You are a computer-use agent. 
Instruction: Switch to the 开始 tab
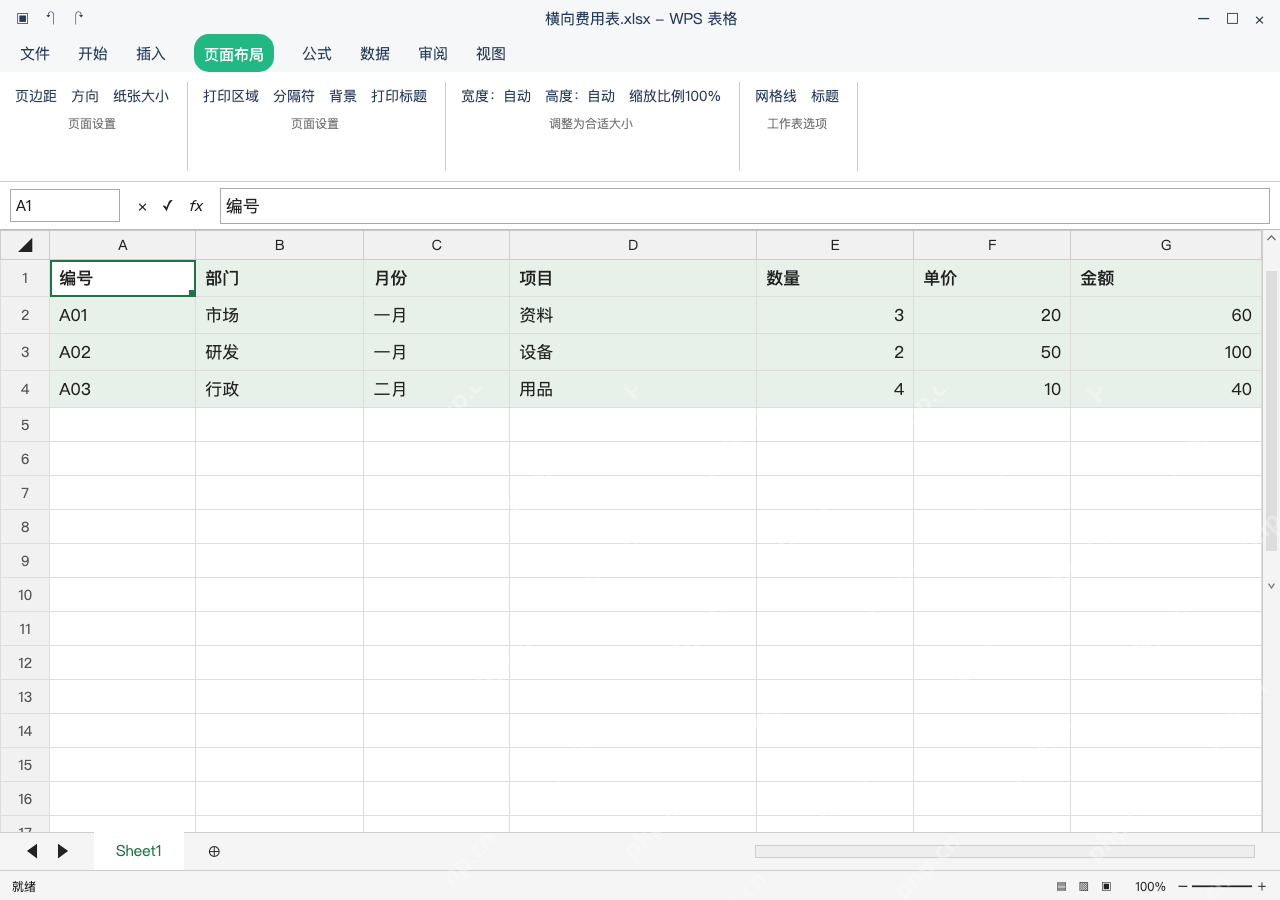tap(93, 54)
